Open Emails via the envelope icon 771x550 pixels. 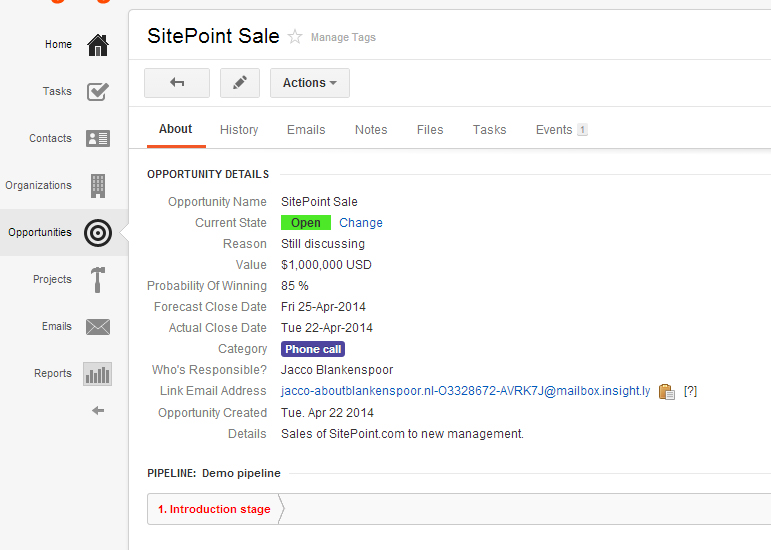[x=97, y=327]
